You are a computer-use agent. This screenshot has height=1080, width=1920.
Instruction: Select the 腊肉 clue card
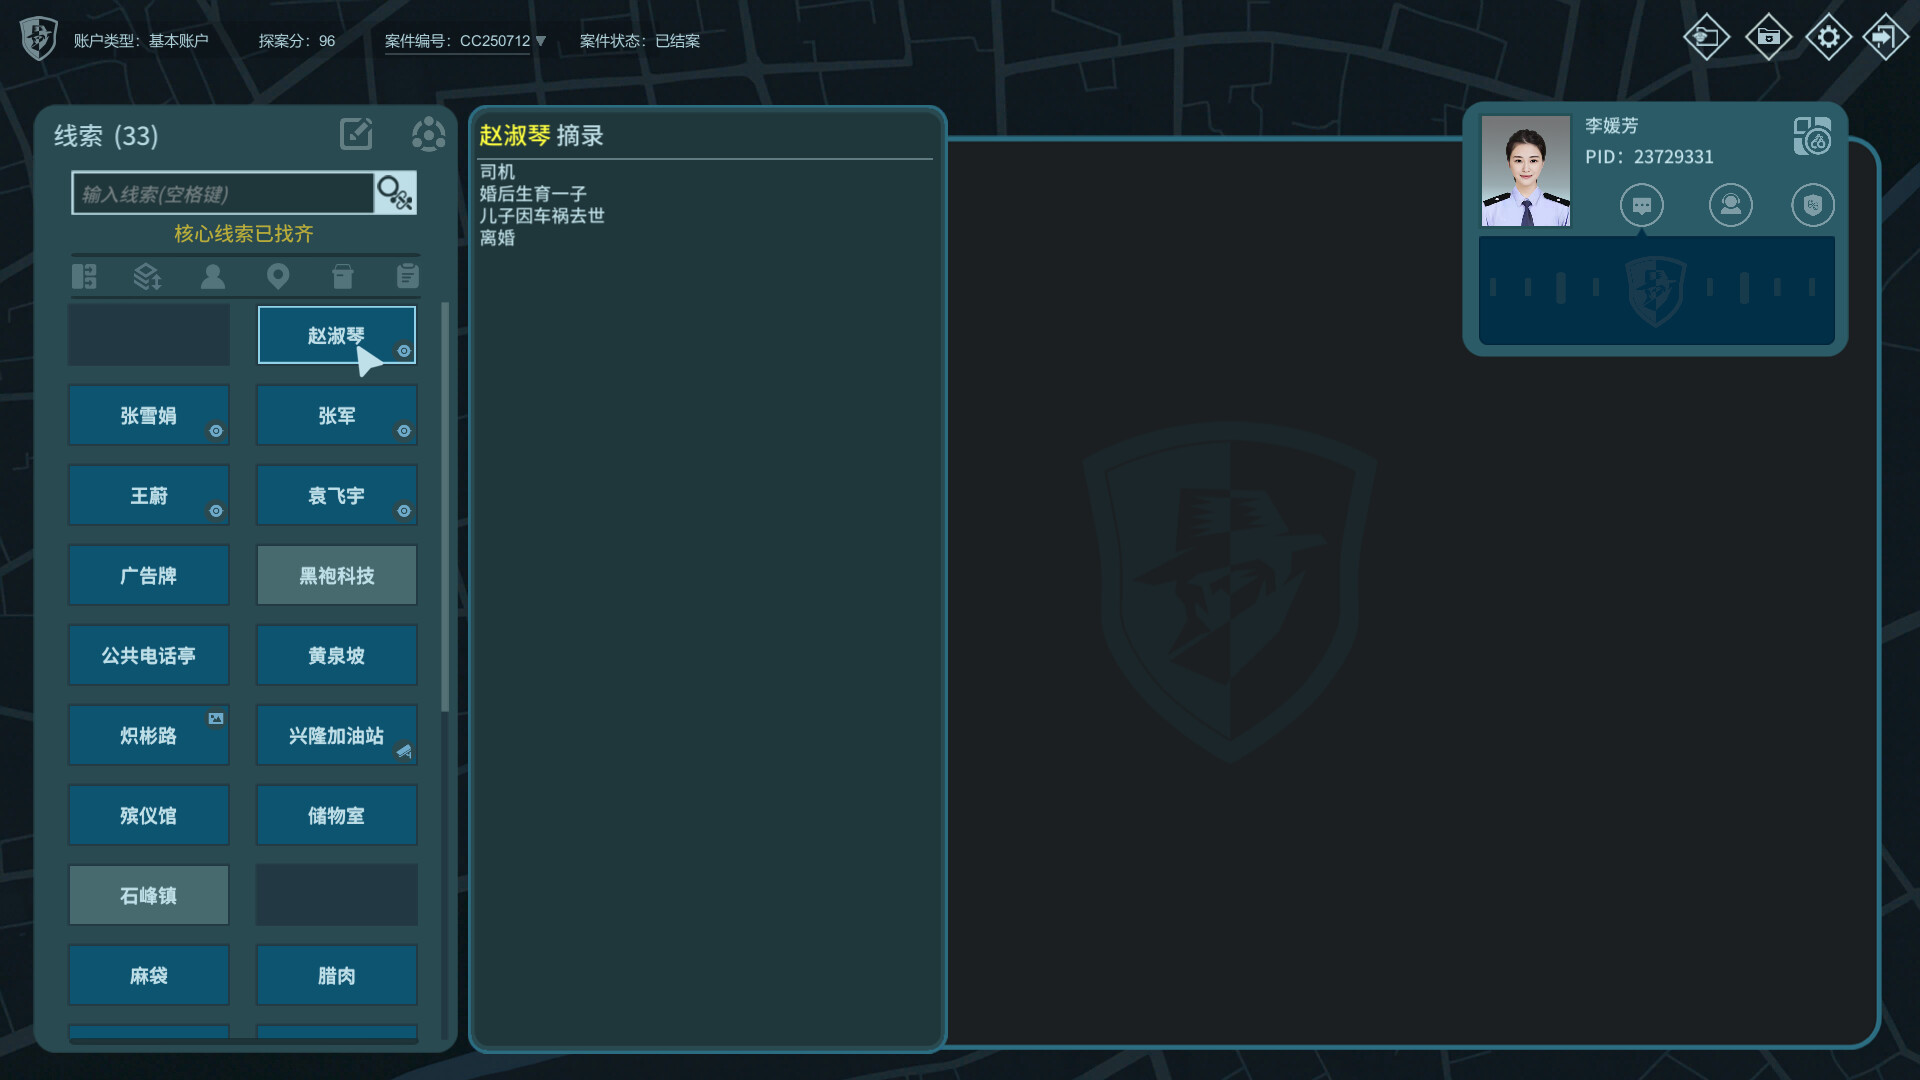(x=337, y=975)
